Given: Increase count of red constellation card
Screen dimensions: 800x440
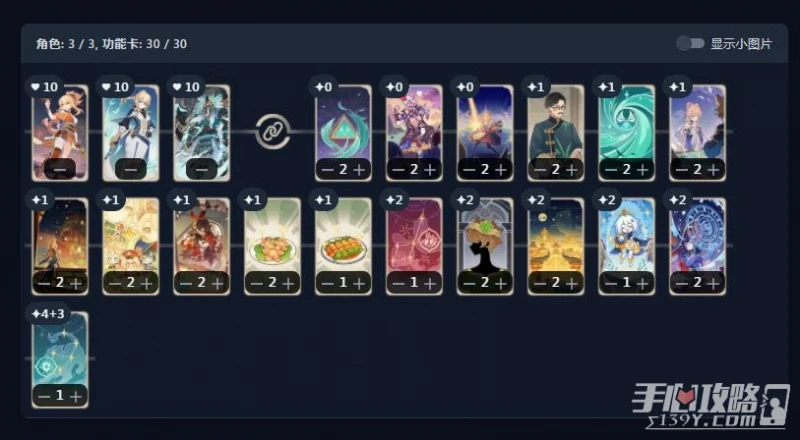Looking at the screenshot, I should [x=430, y=283].
